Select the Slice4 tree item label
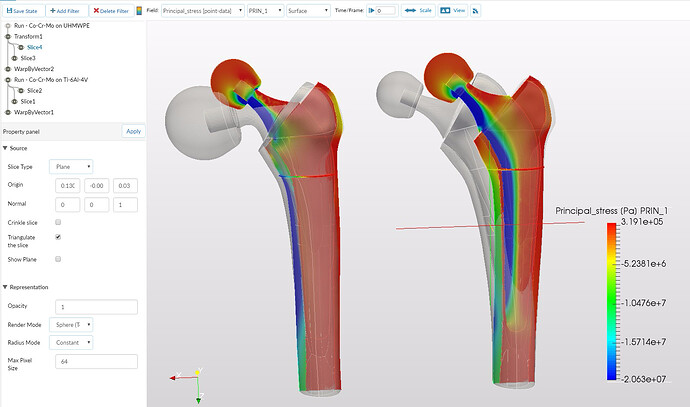This screenshot has width=690, height=407. pyautogui.click(x=35, y=47)
